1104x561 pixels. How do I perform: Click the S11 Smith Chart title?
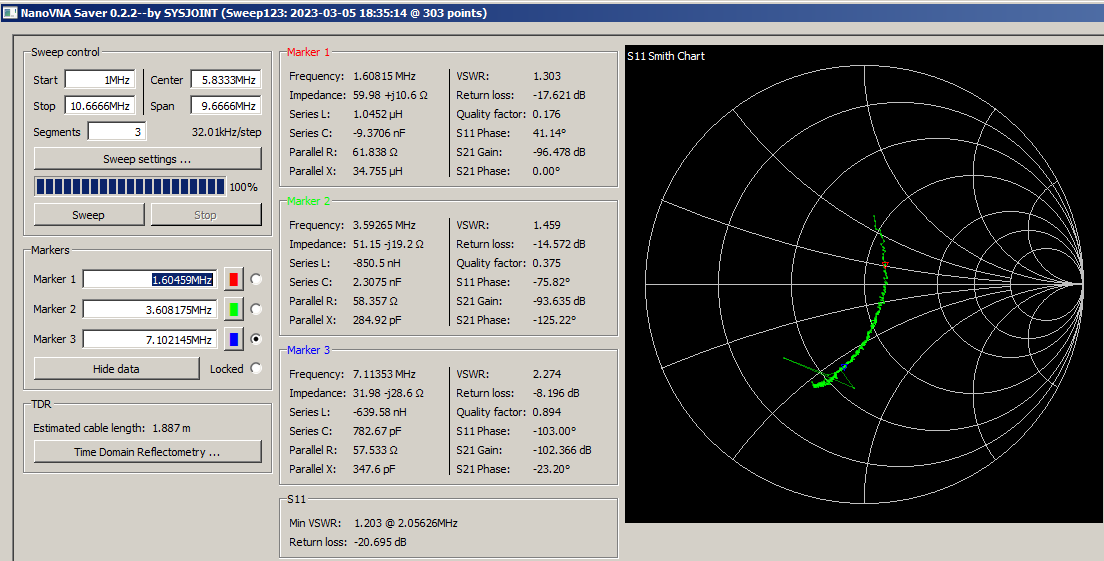[x=665, y=56]
